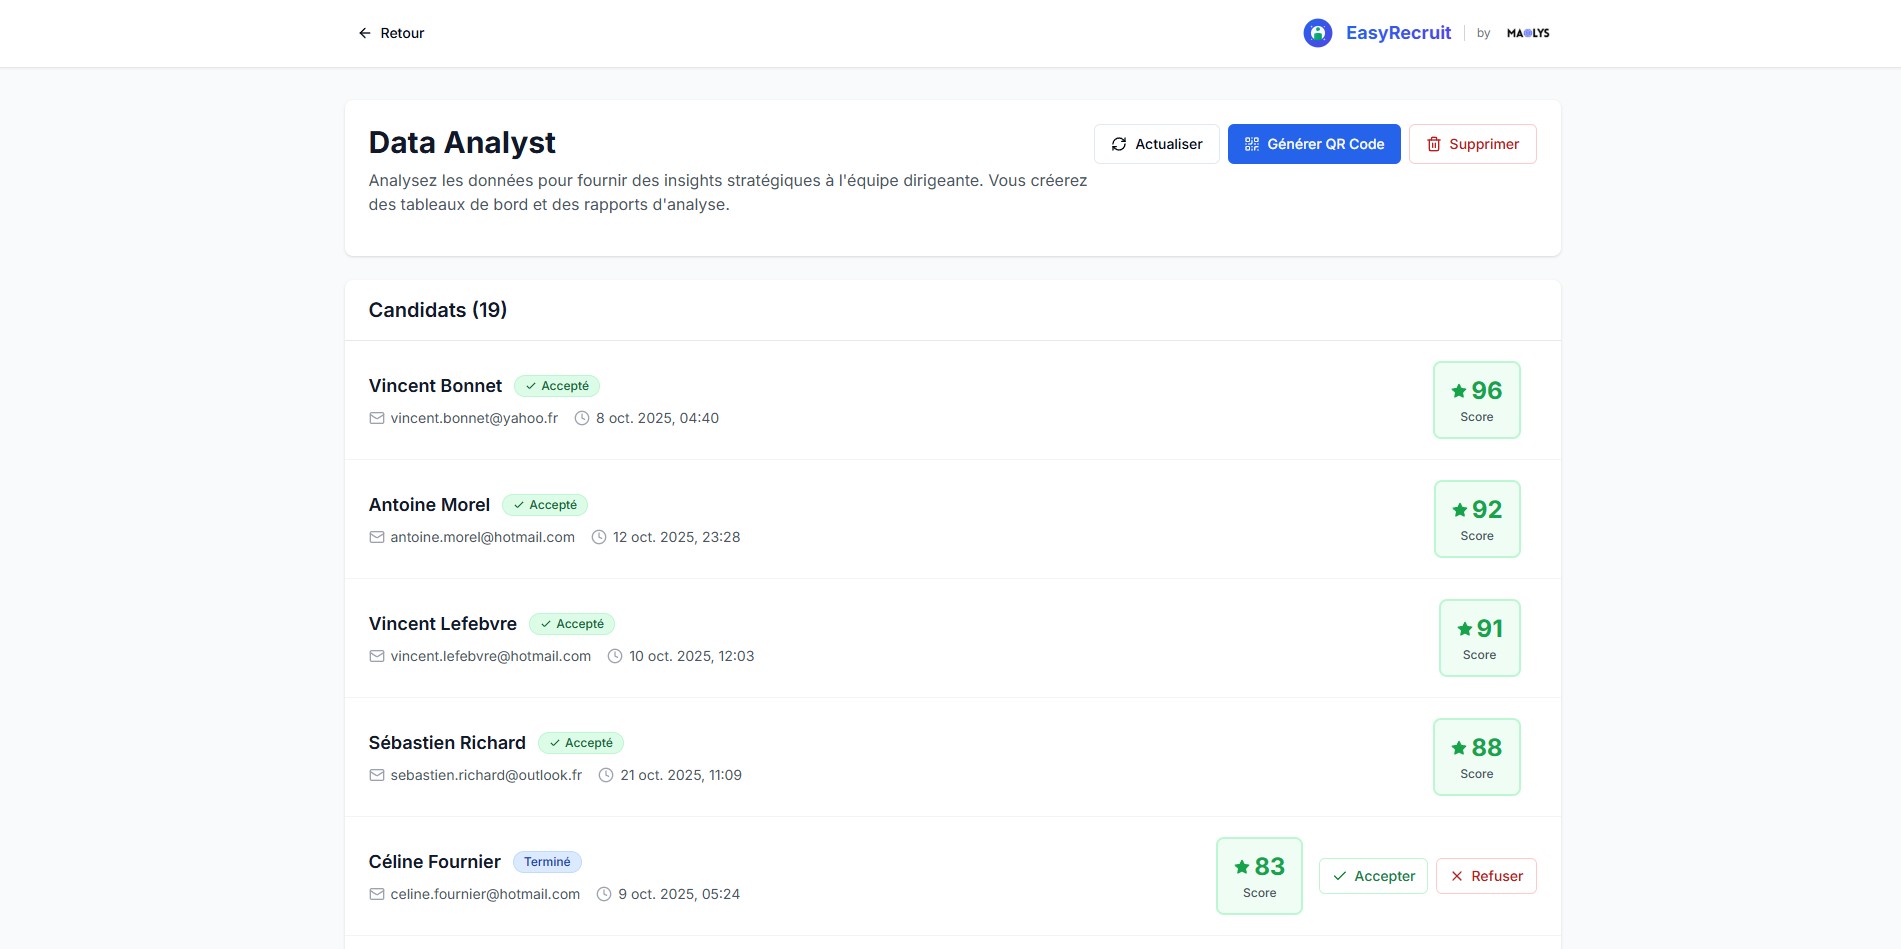Screen dimensions: 1901x949
Task: Click the clock icon near Antoine Morel's date
Action: click(x=597, y=537)
